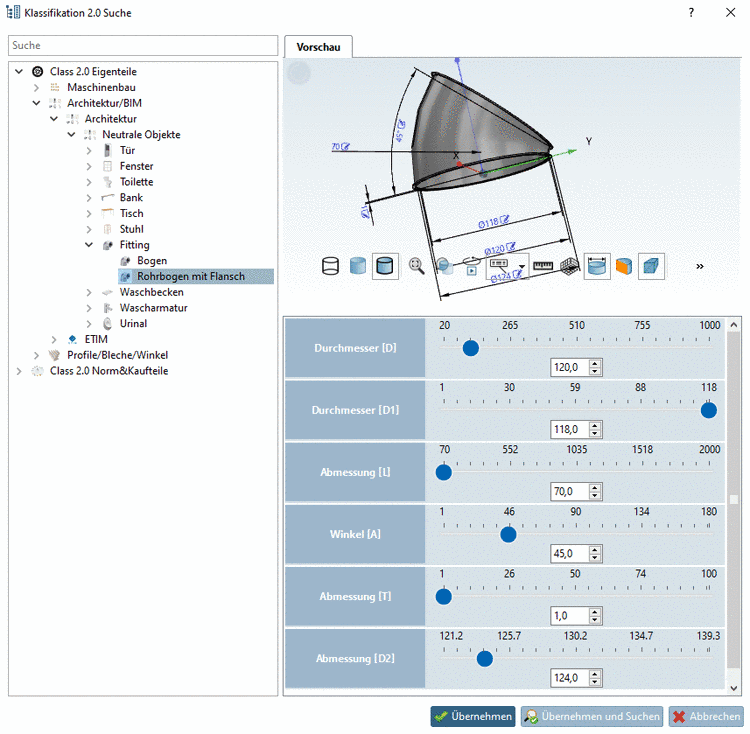The width and height of the screenshot is (750, 734).
Task: Click transparency view icon in preview toolbar
Action: [445, 266]
